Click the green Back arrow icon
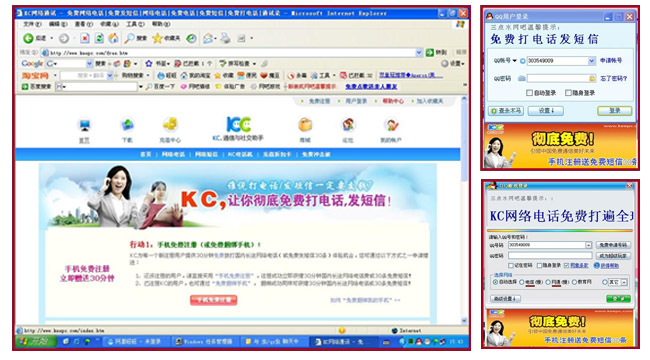 (x=28, y=38)
